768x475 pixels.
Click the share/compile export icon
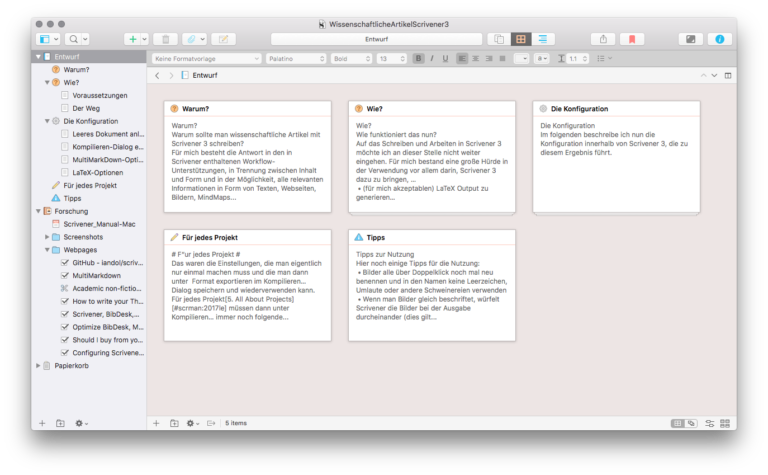pos(604,39)
